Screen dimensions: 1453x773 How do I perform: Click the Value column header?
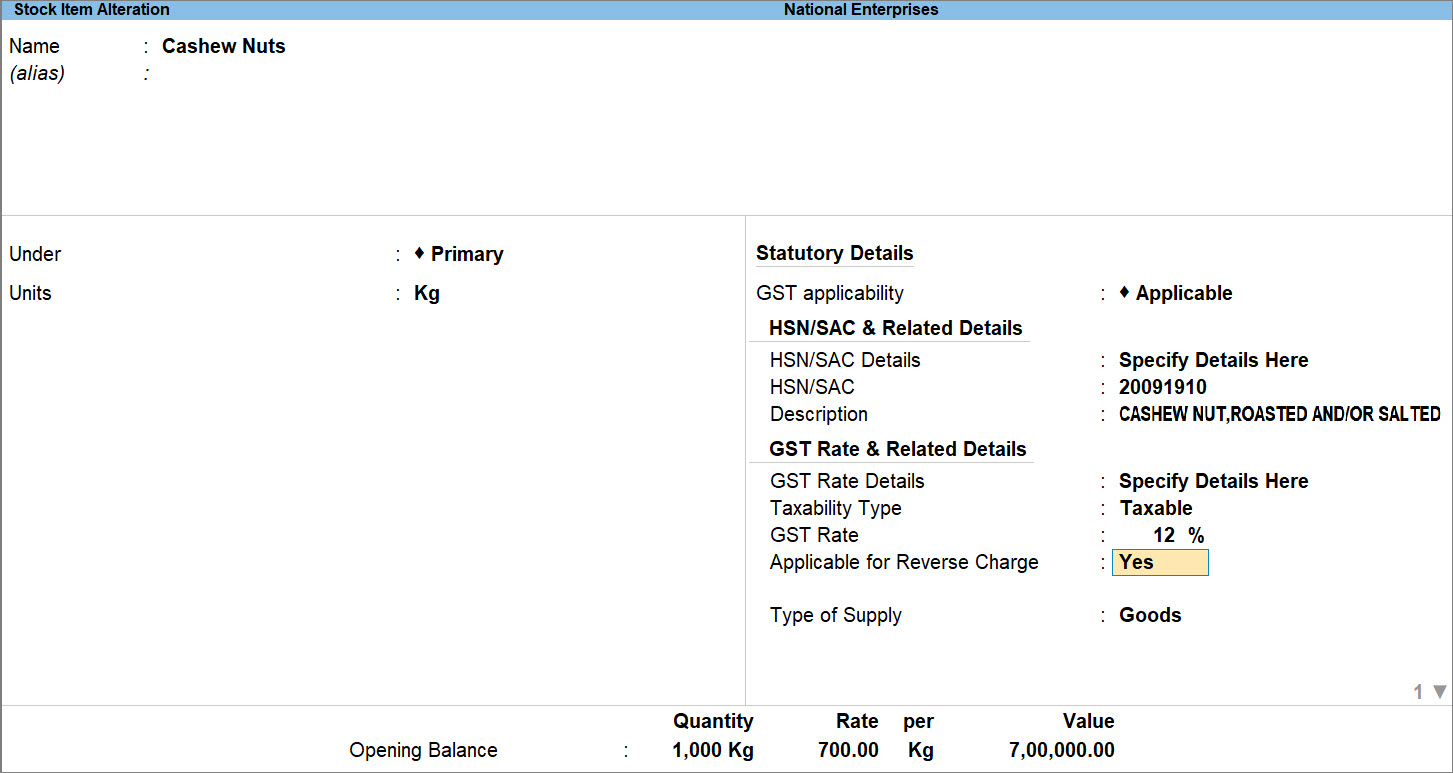click(x=1088, y=721)
